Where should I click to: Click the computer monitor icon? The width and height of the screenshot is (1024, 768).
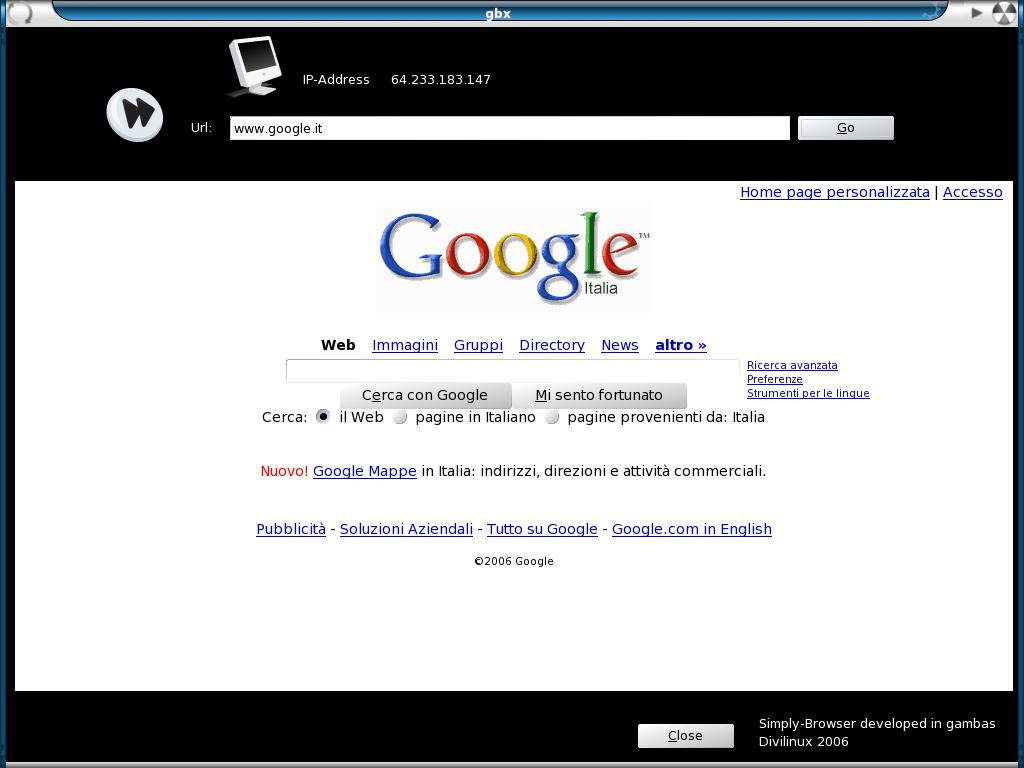[x=255, y=67]
